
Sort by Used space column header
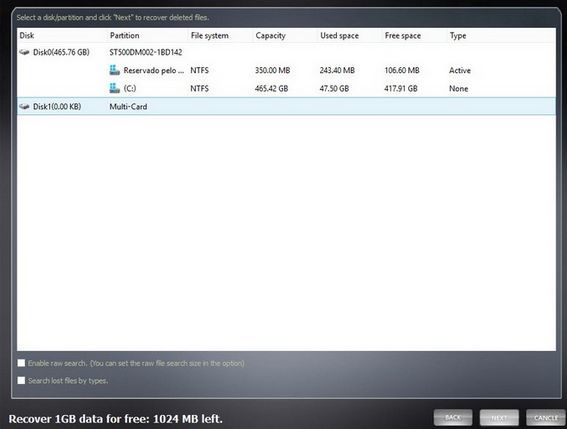(x=339, y=35)
